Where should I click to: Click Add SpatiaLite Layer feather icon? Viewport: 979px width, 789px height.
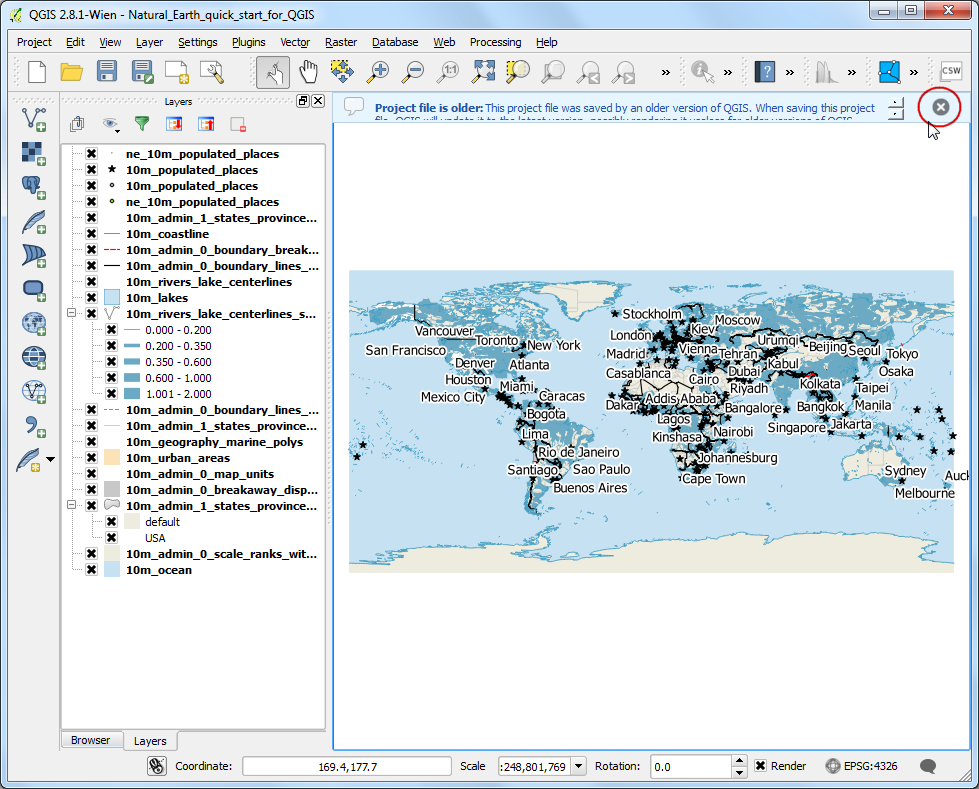pos(34,222)
